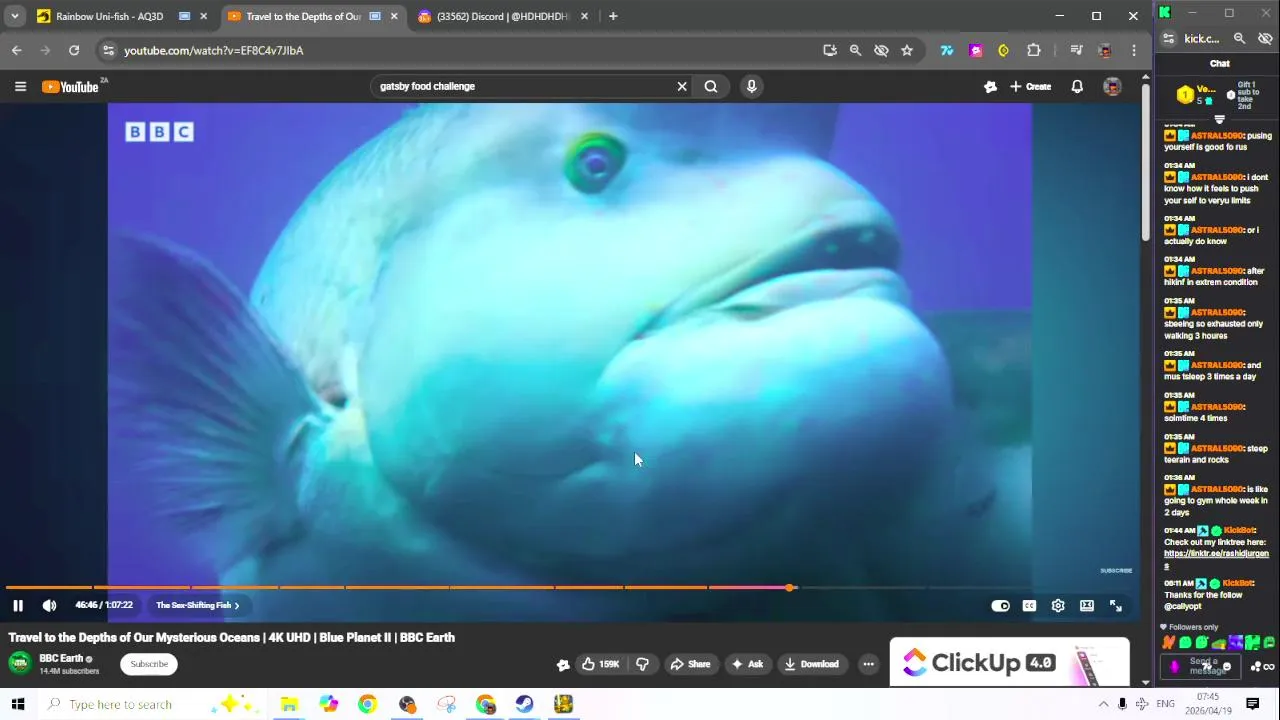The image size is (1280, 720).
Task: Open the address bar zoom magnifier icon
Action: click(x=855, y=50)
